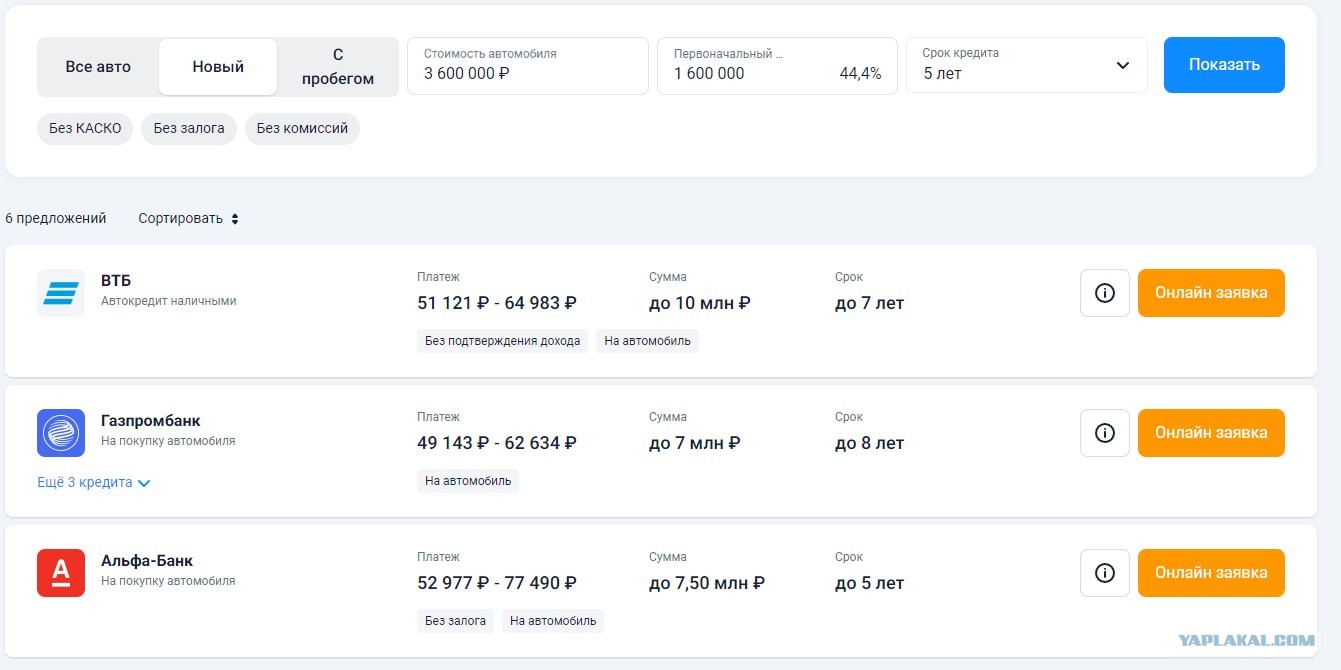Click the sort arrows icon next to Сортировать
The height and width of the screenshot is (670, 1341).
pyautogui.click(x=235, y=219)
